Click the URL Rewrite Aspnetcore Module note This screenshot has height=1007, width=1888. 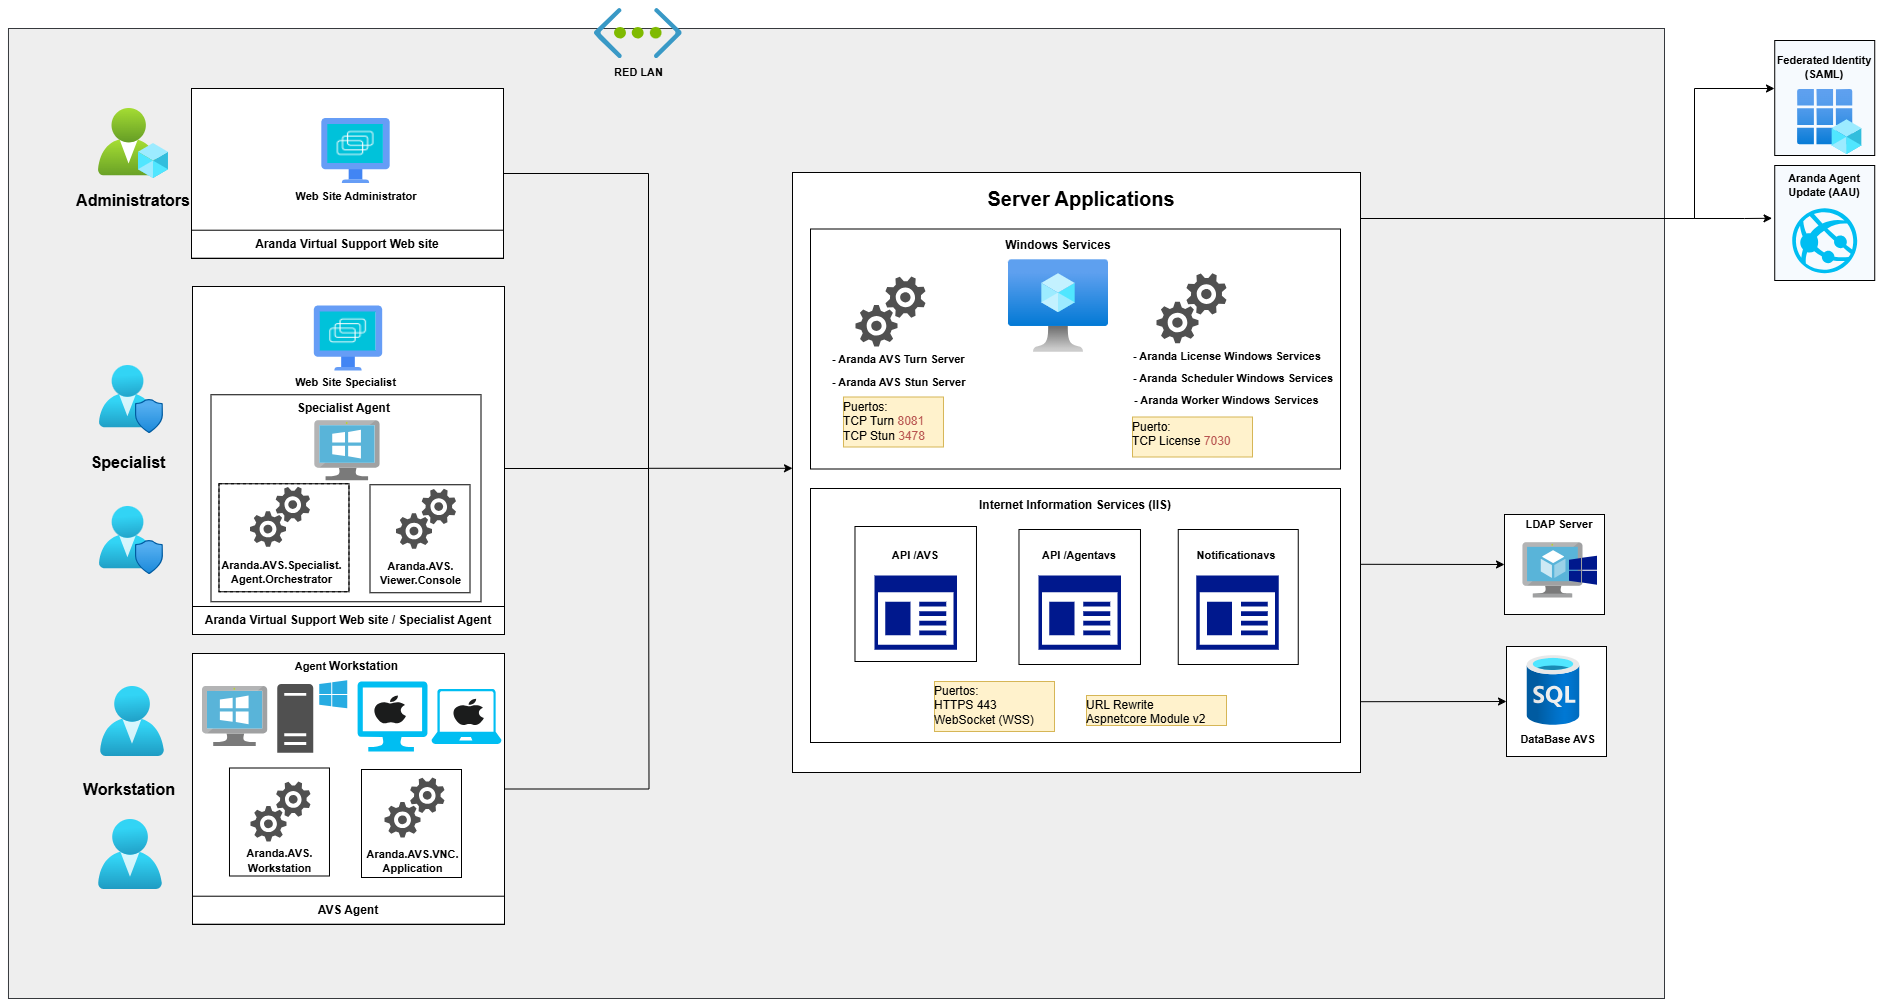pos(1156,711)
